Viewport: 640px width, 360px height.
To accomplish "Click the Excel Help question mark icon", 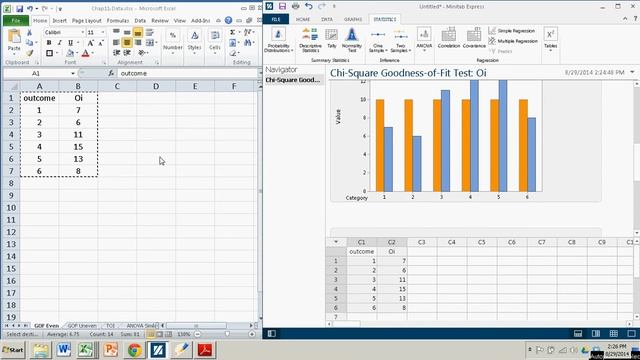I will click(x=229, y=20).
